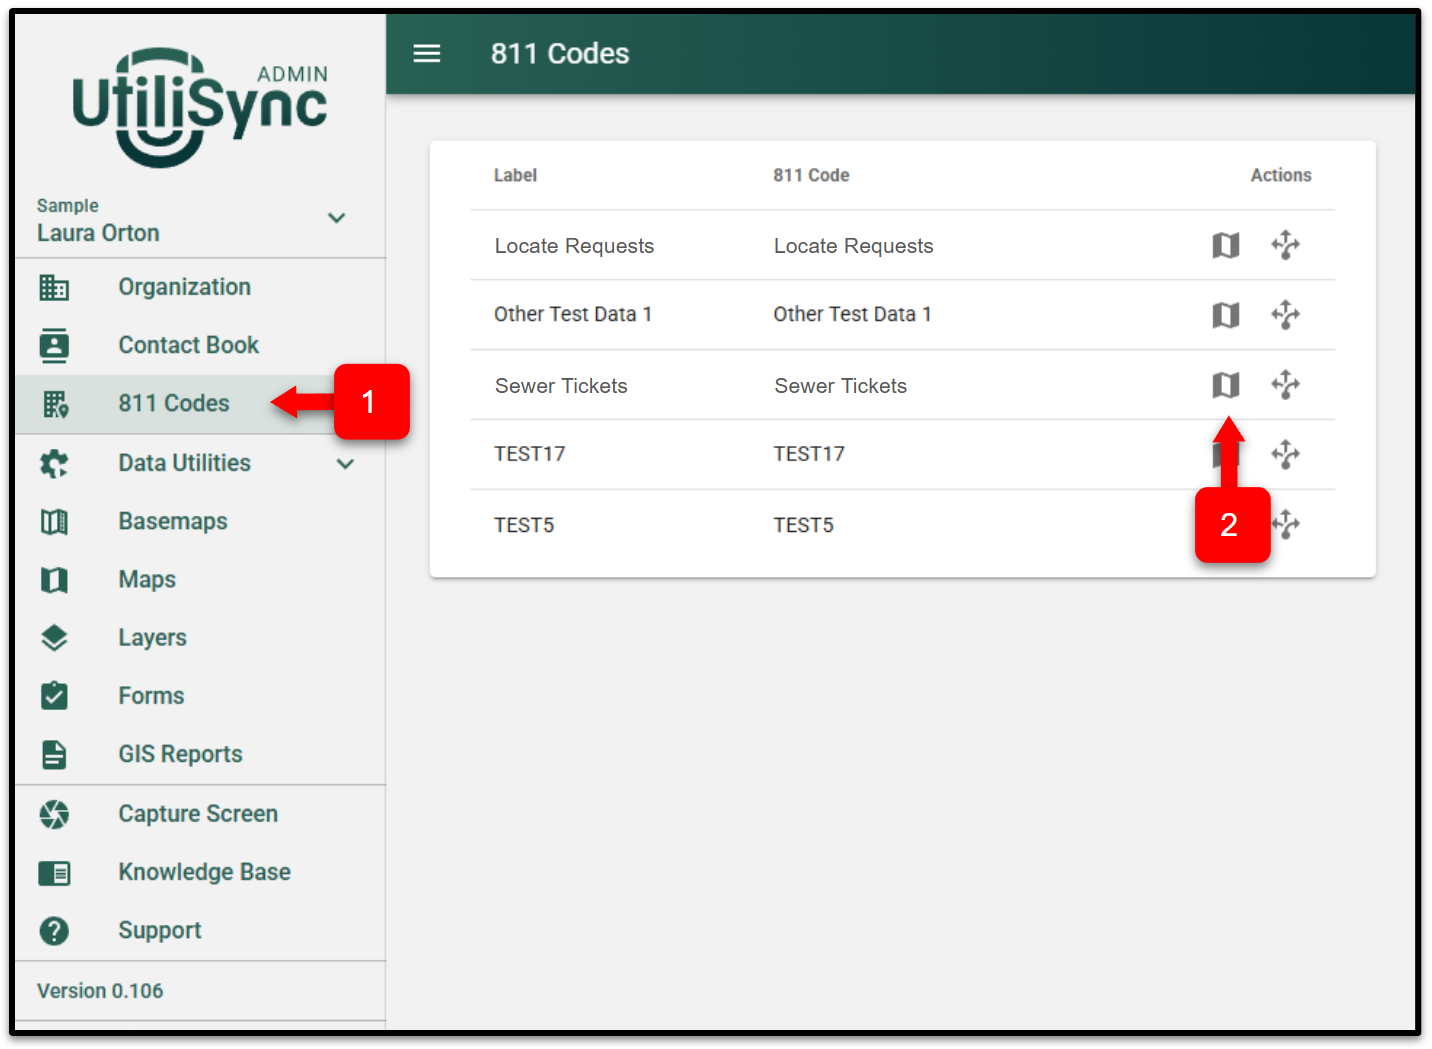Select the Other Test Data 1 label cell

point(573,315)
